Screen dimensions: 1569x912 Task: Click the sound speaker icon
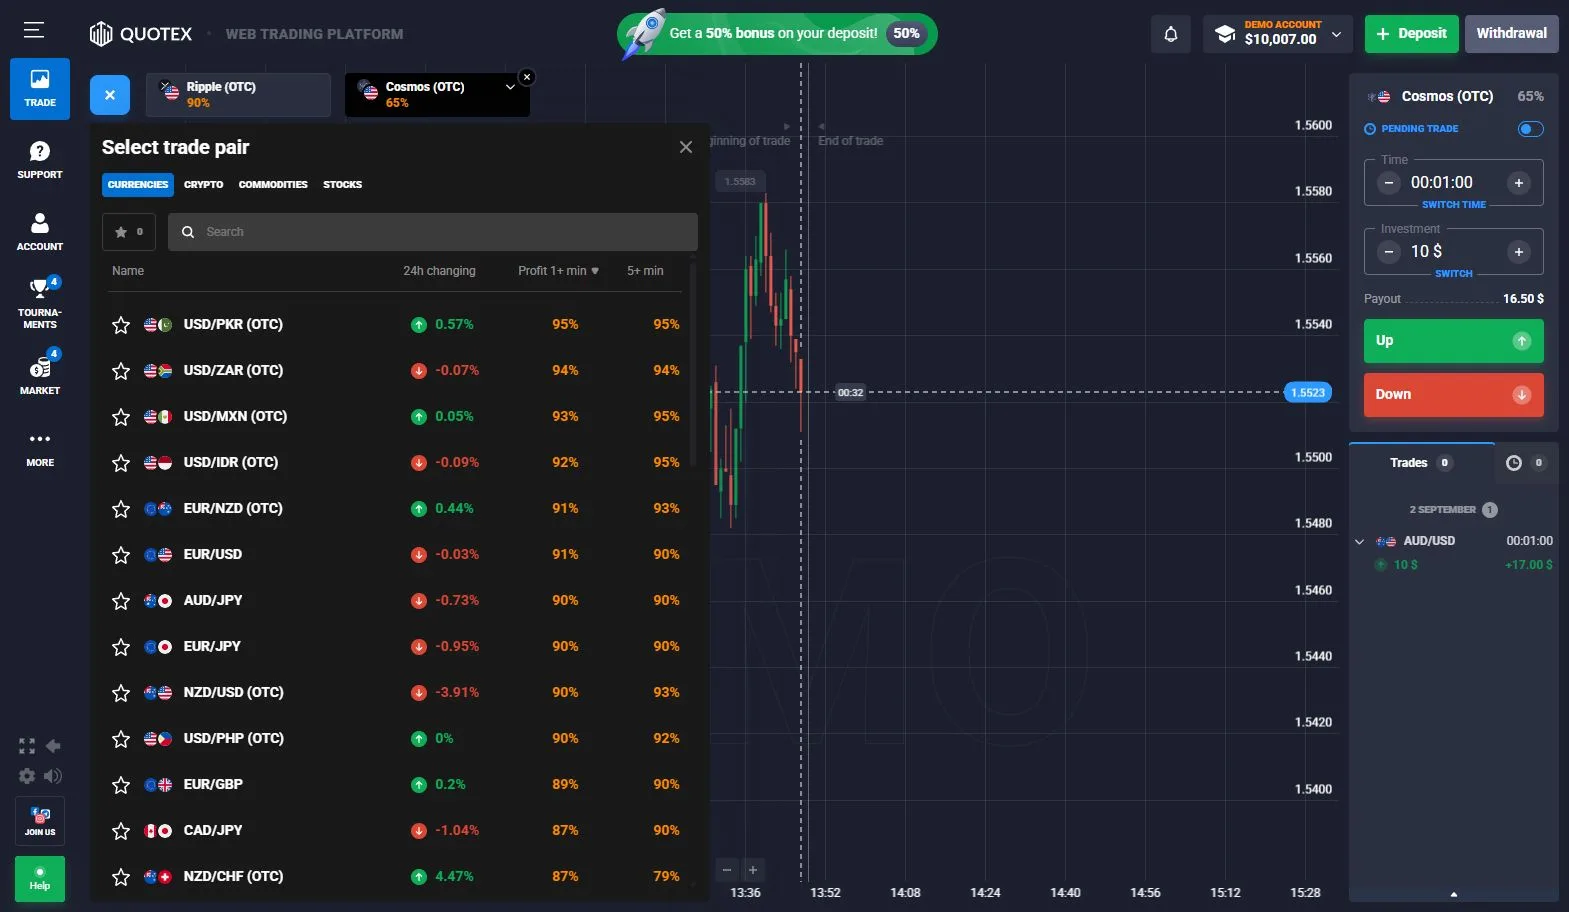click(x=53, y=776)
